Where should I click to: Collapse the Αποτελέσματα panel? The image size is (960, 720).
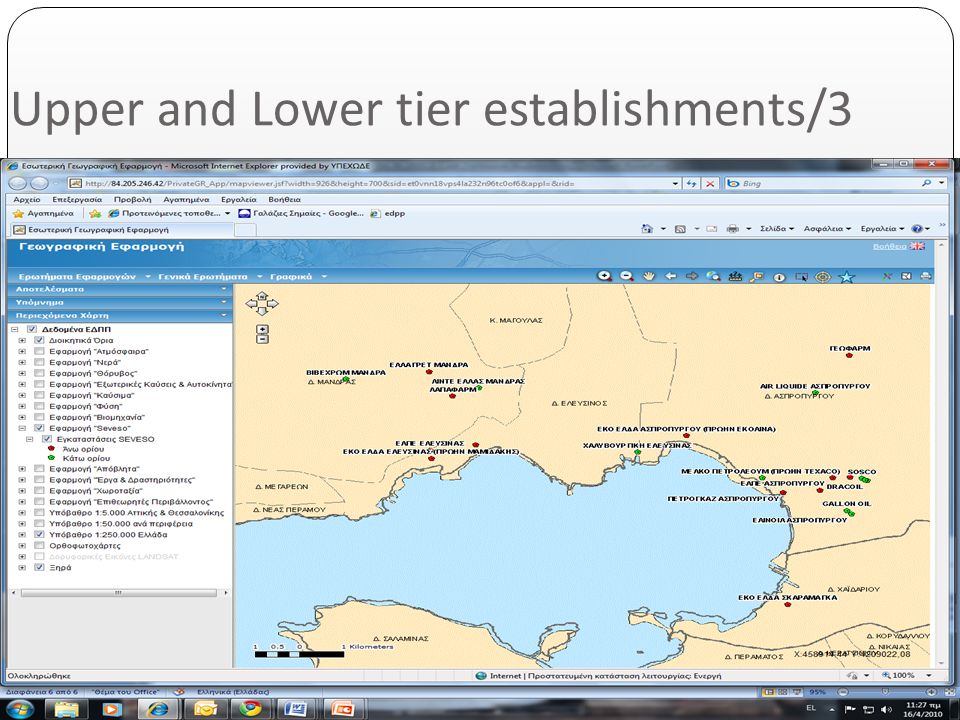pyautogui.click(x=224, y=289)
